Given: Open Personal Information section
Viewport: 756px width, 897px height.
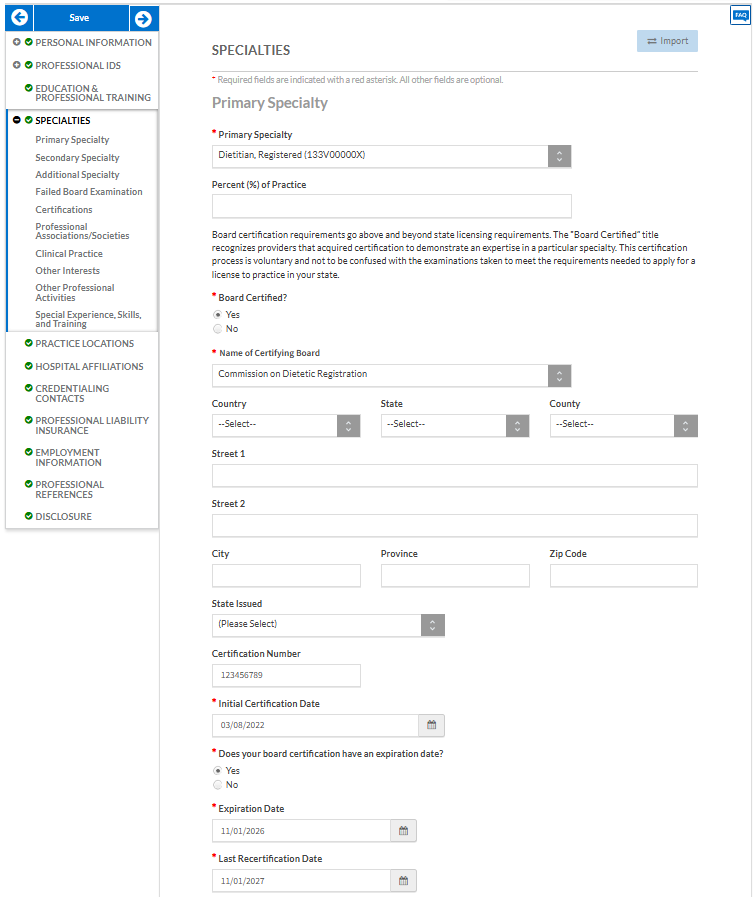Looking at the screenshot, I should pyautogui.click(x=93, y=42).
